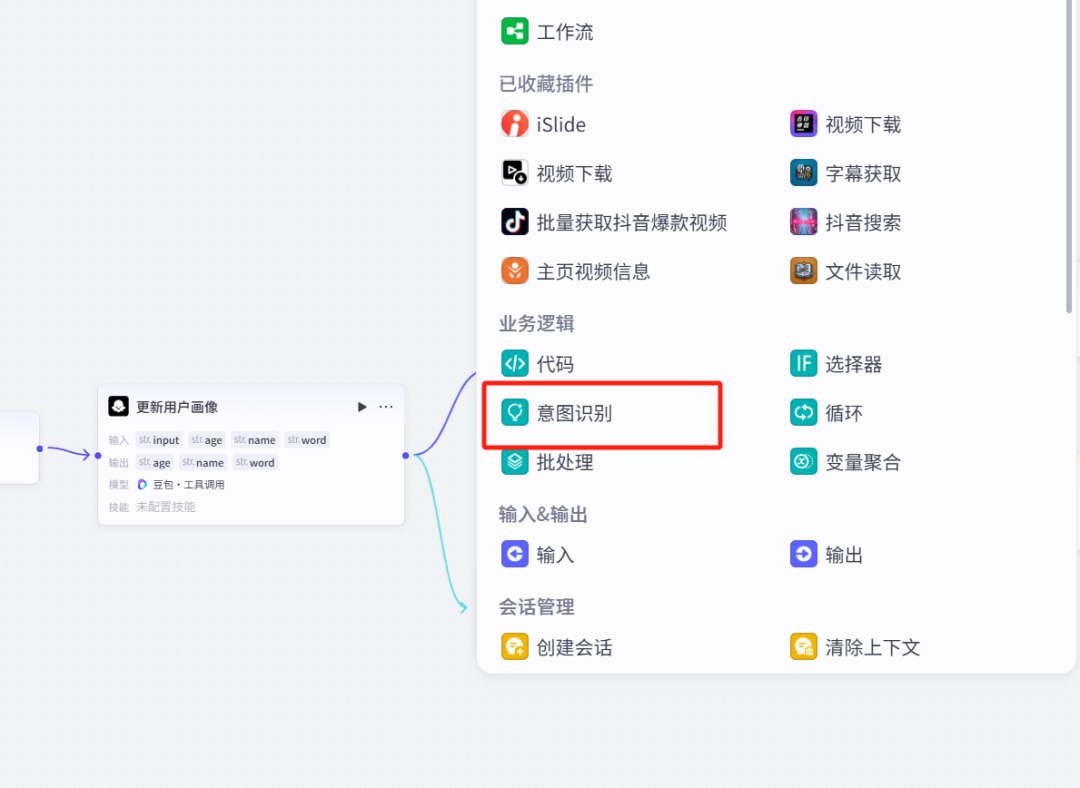Open the 更新用户画像 node options menu
Image resolution: width=1080 pixels, height=788 pixels.
pos(384,407)
